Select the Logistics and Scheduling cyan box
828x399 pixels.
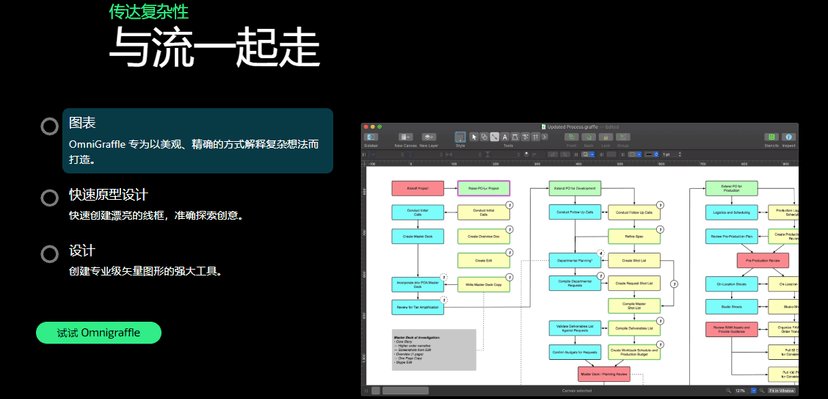(731, 212)
